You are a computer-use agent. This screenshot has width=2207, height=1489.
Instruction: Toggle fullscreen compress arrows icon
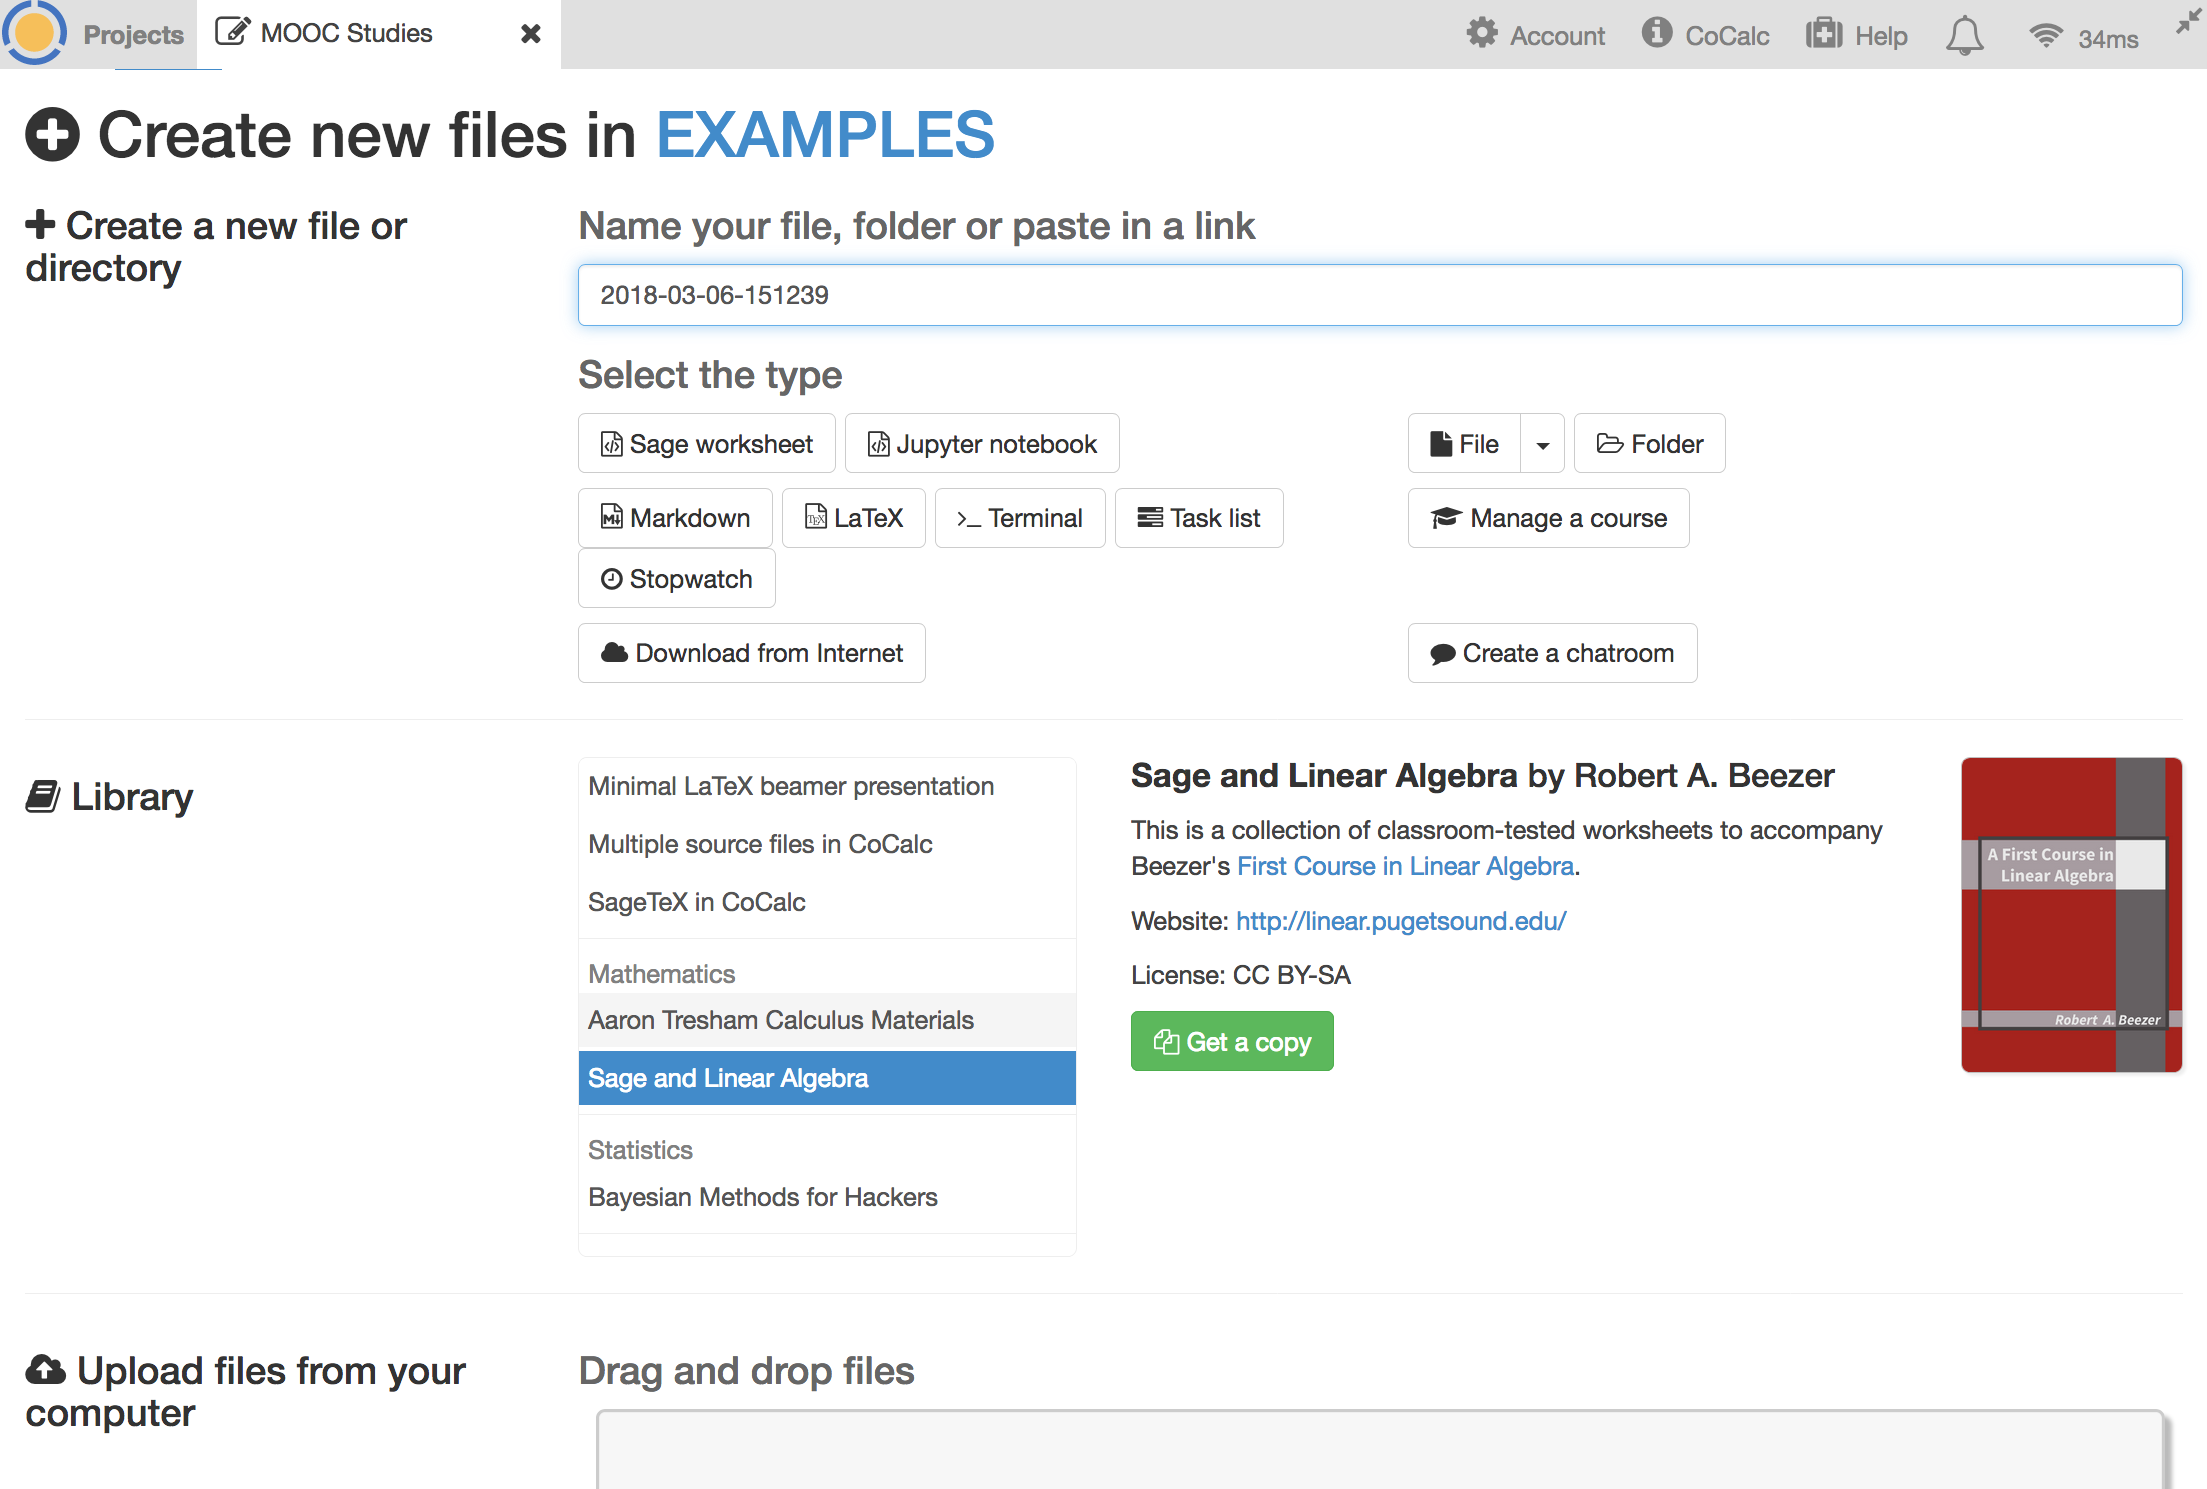click(x=2187, y=22)
